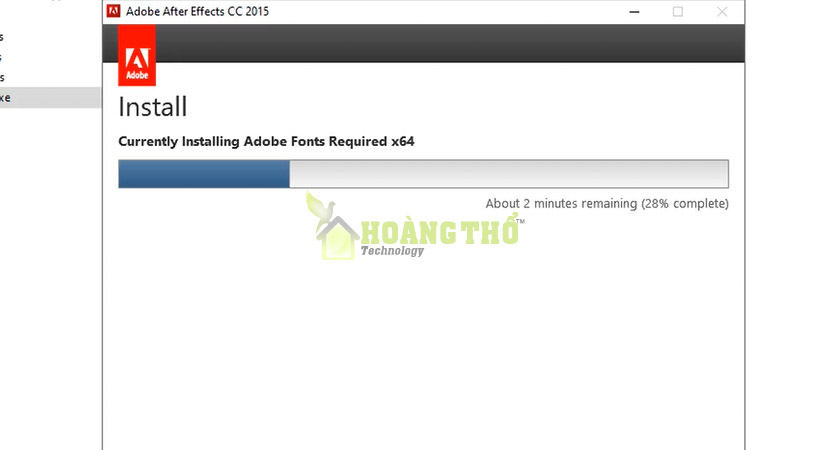Click the grayed-out maximize window button

(x=678, y=12)
